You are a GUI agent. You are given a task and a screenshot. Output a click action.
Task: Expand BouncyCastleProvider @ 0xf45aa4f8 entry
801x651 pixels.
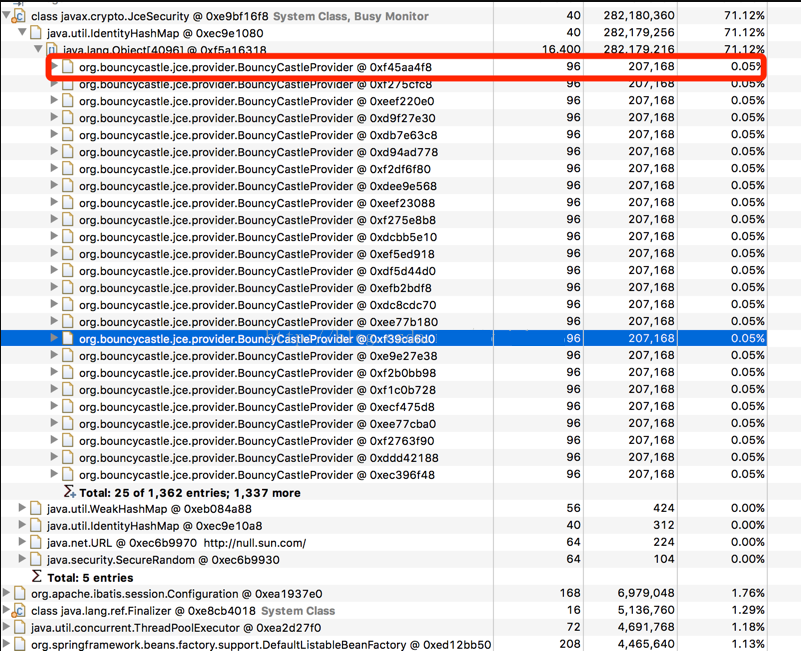tap(54, 66)
